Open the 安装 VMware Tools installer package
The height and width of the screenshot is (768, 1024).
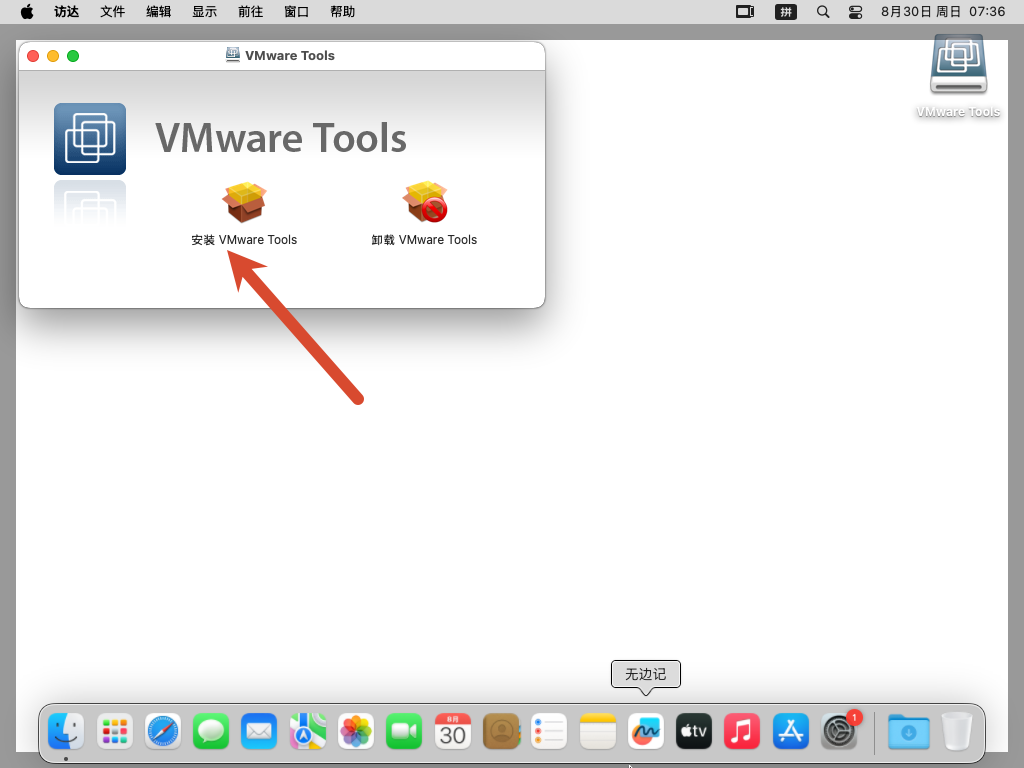click(244, 202)
